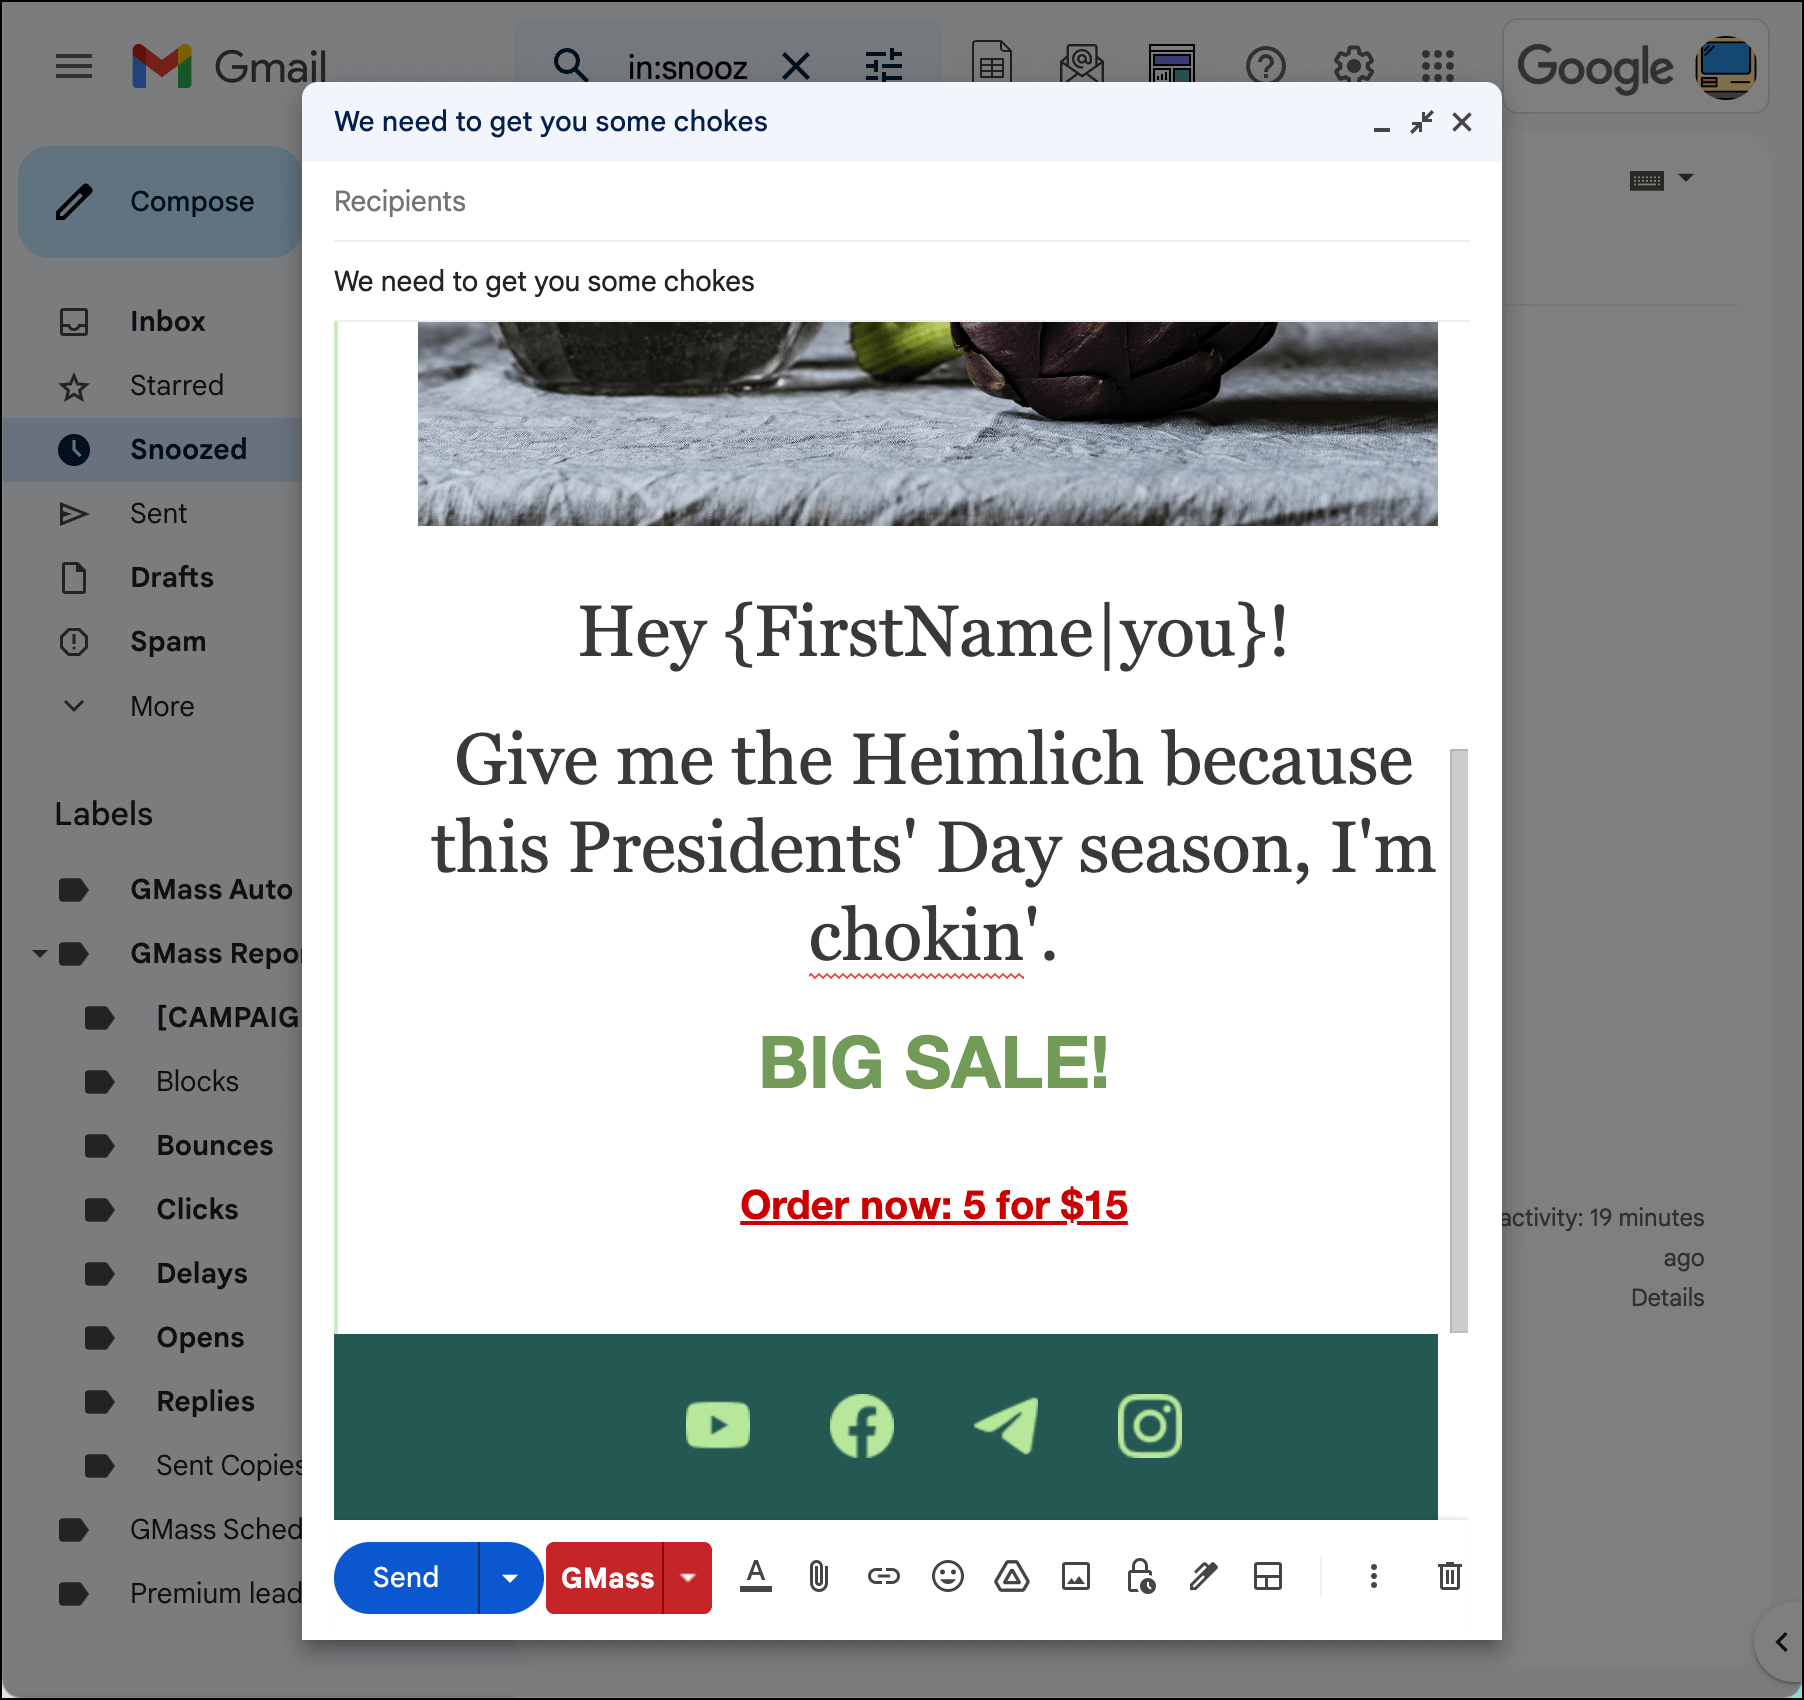Viewport: 1804px width, 1700px height.
Task: Open the Google apps grid
Action: click(x=1438, y=67)
